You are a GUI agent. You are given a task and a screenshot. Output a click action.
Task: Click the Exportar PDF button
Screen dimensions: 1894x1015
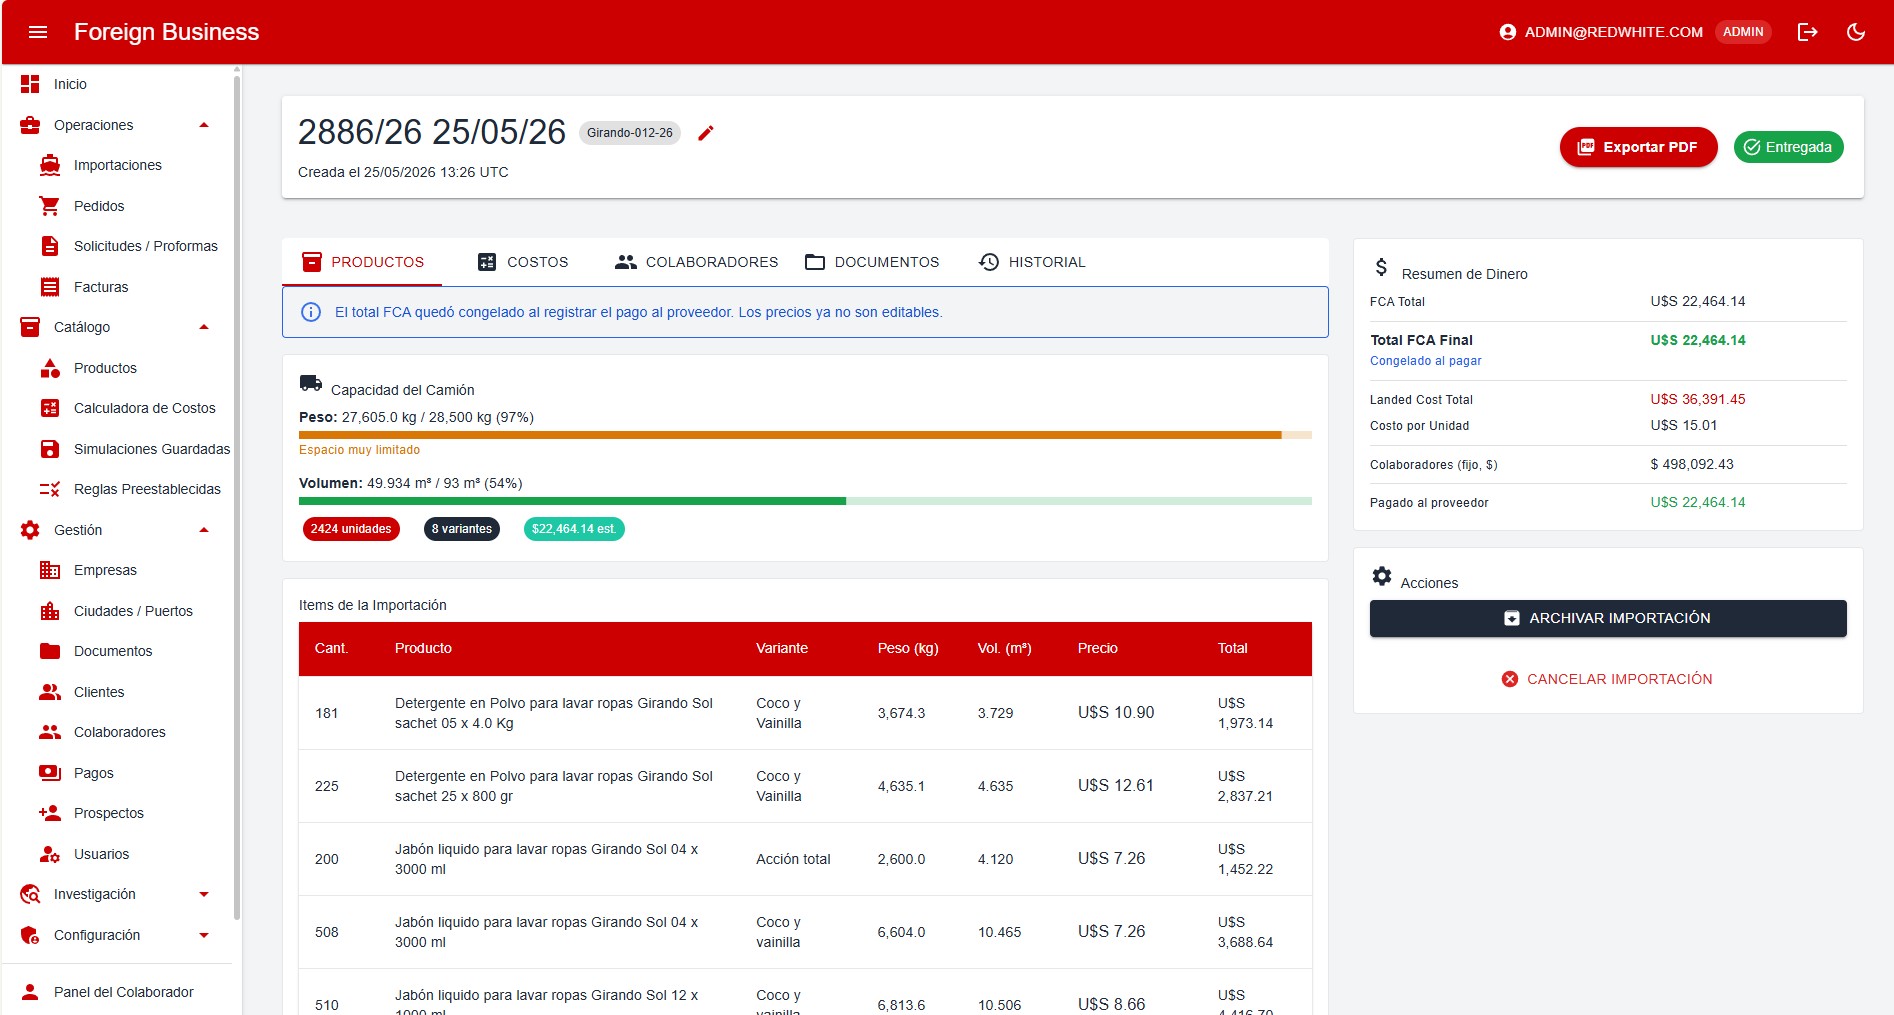pyautogui.click(x=1638, y=147)
